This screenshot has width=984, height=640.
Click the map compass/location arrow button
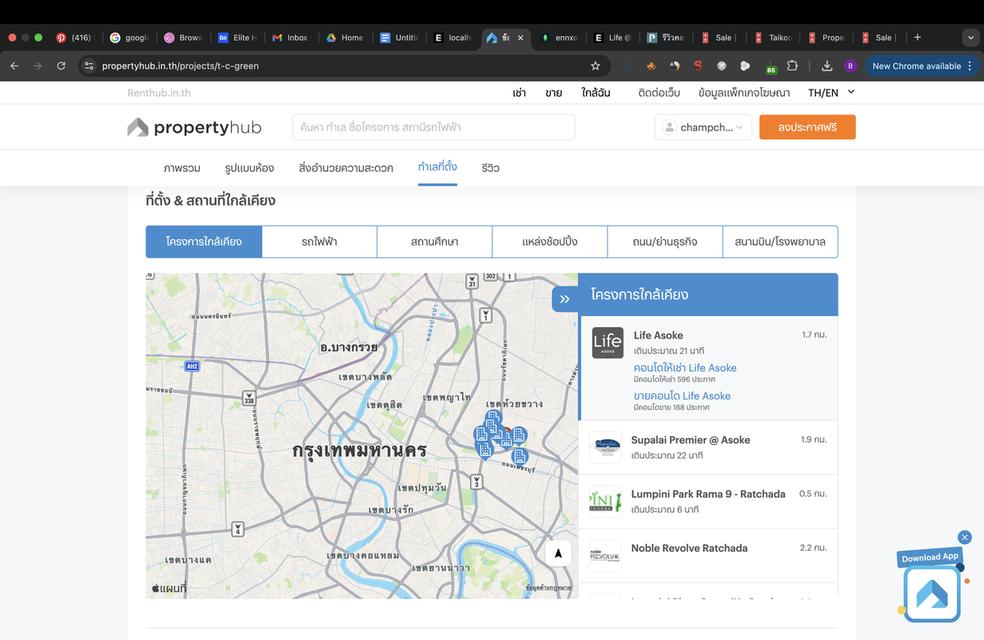pos(558,553)
